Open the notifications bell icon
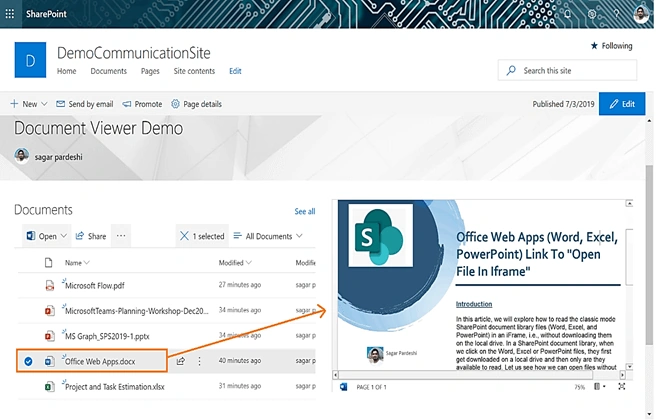Image resolution: width=656 pixels, height=420 pixels. point(567,14)
